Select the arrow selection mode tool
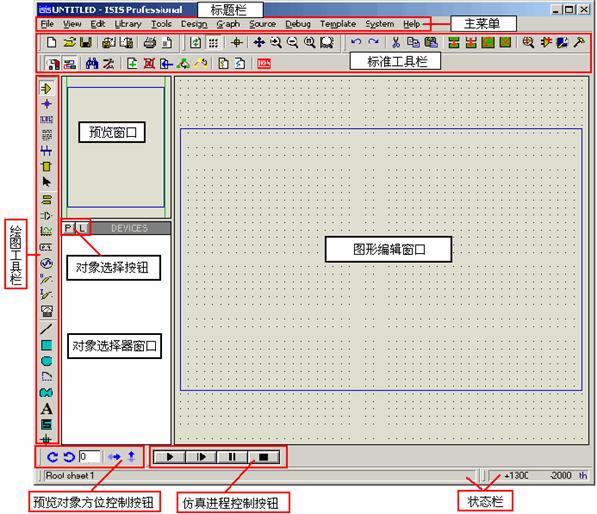 pos(46,182)
